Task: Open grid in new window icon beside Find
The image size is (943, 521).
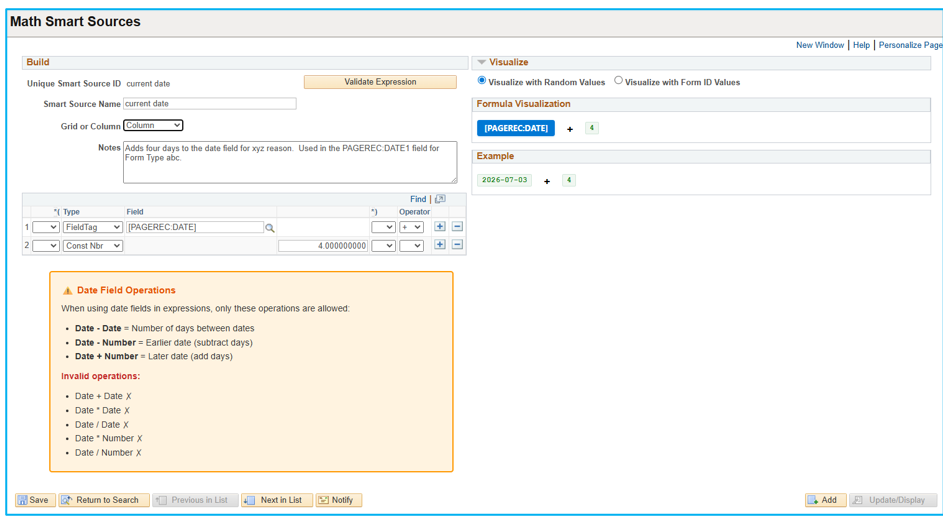Action: 440,199
